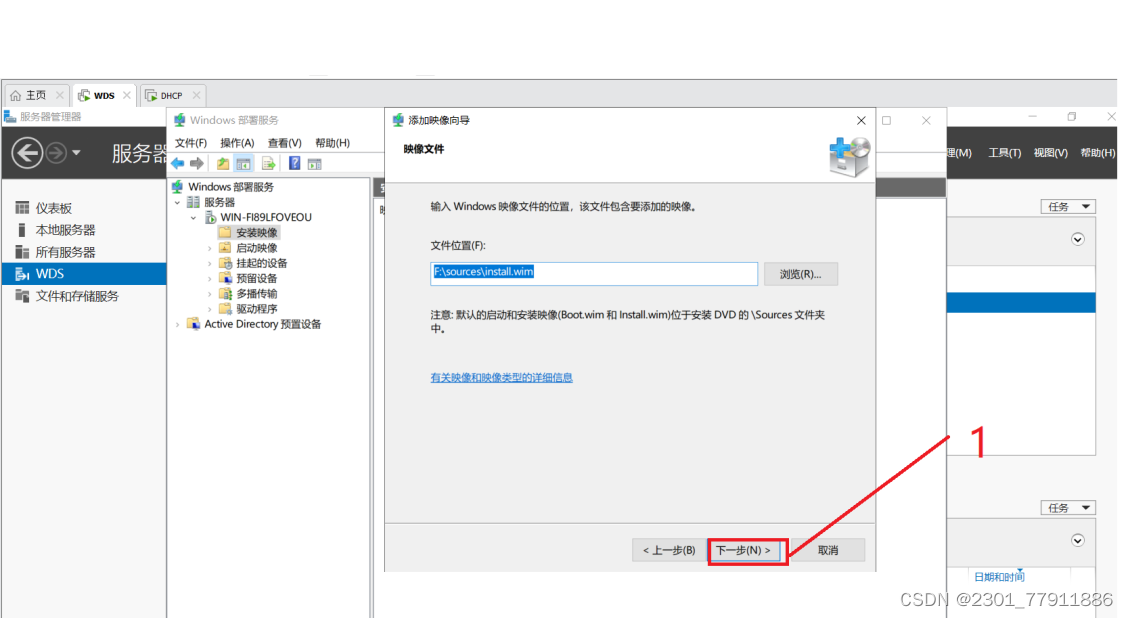Click the file location input showing F:\sources\install.wim
The height and width of the screenshot is (618, 1128).
click(x=594, y=273)
